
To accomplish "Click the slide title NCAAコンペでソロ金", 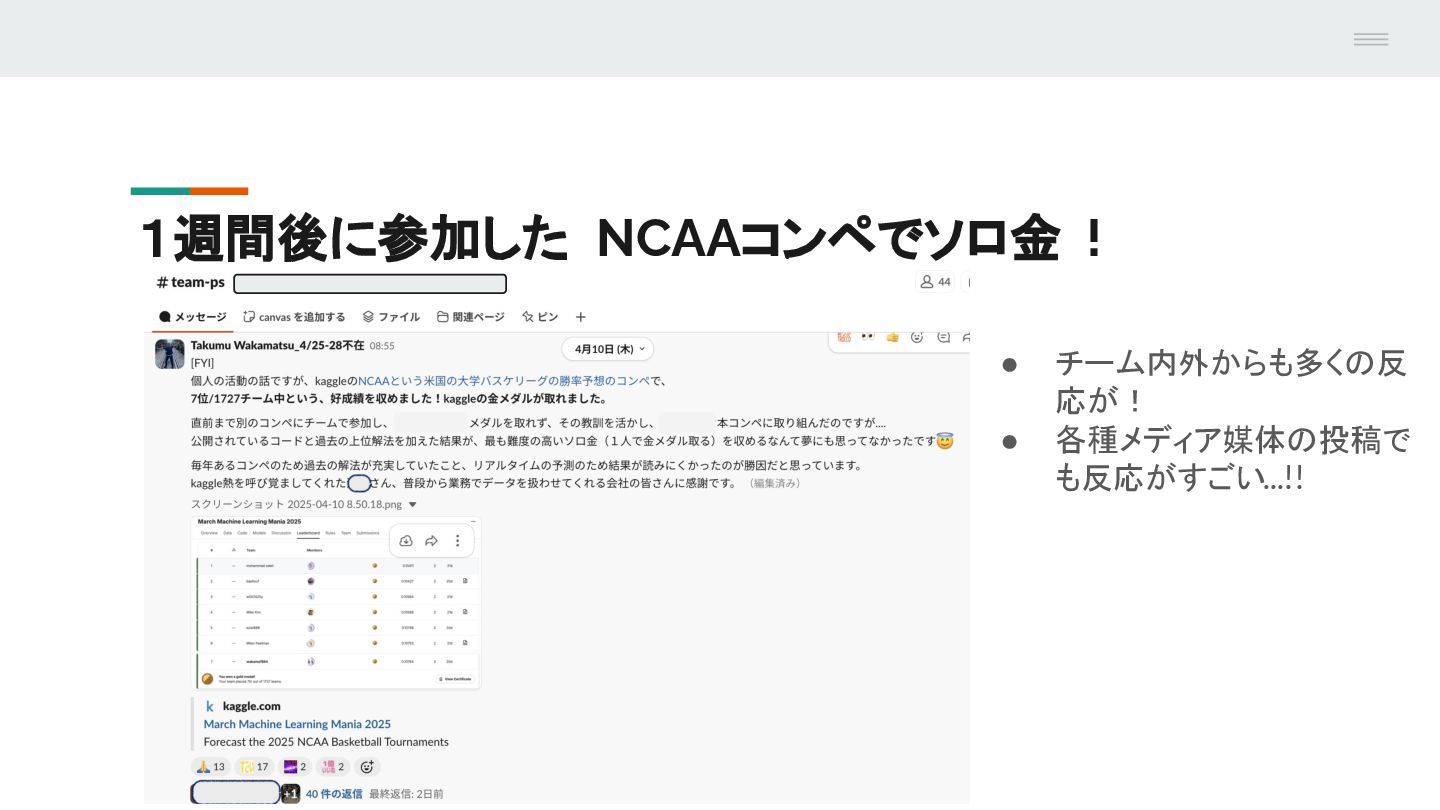I will point(826,239).
